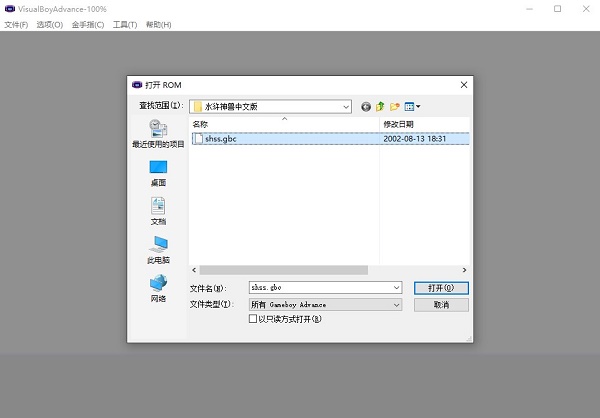Sort files by the 名称 column header
The height and width of the screenshot is (418, 600).
(284, 124)
